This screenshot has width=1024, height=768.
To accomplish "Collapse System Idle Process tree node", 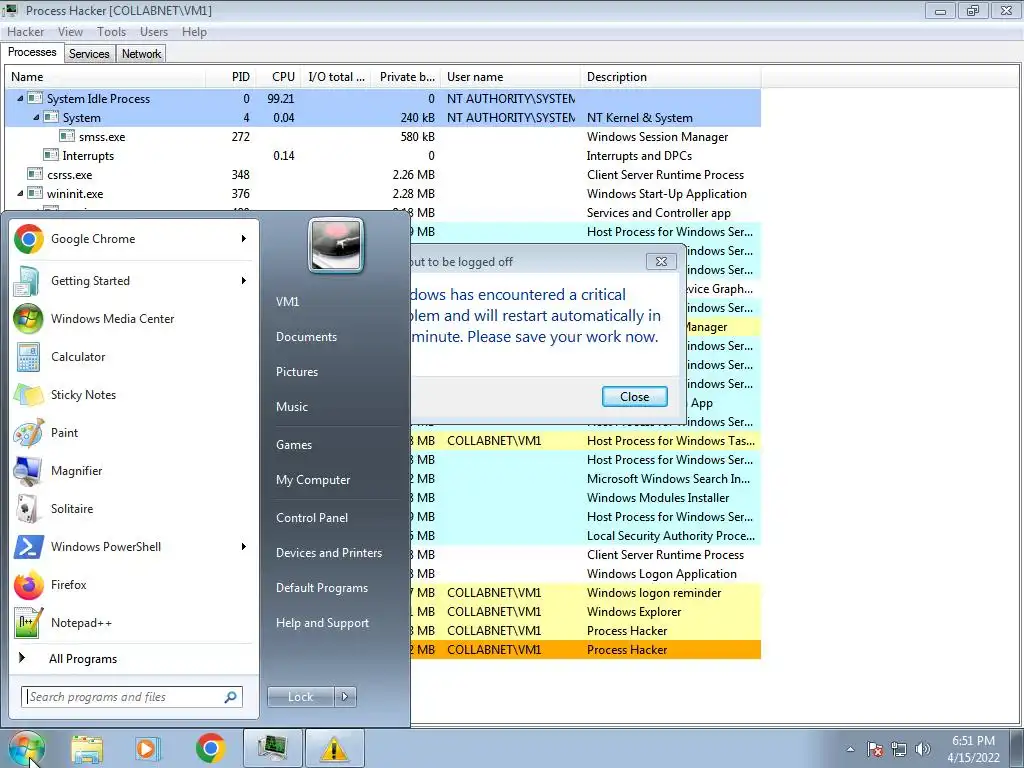I will [x=20, y=99].
